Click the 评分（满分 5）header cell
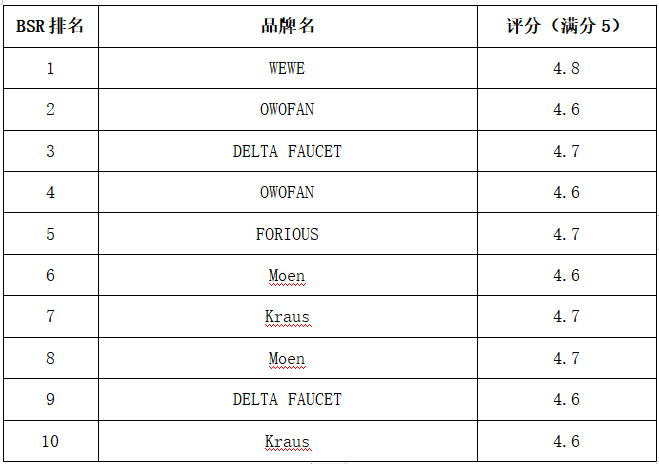659x464 pixels. point(565,27)
